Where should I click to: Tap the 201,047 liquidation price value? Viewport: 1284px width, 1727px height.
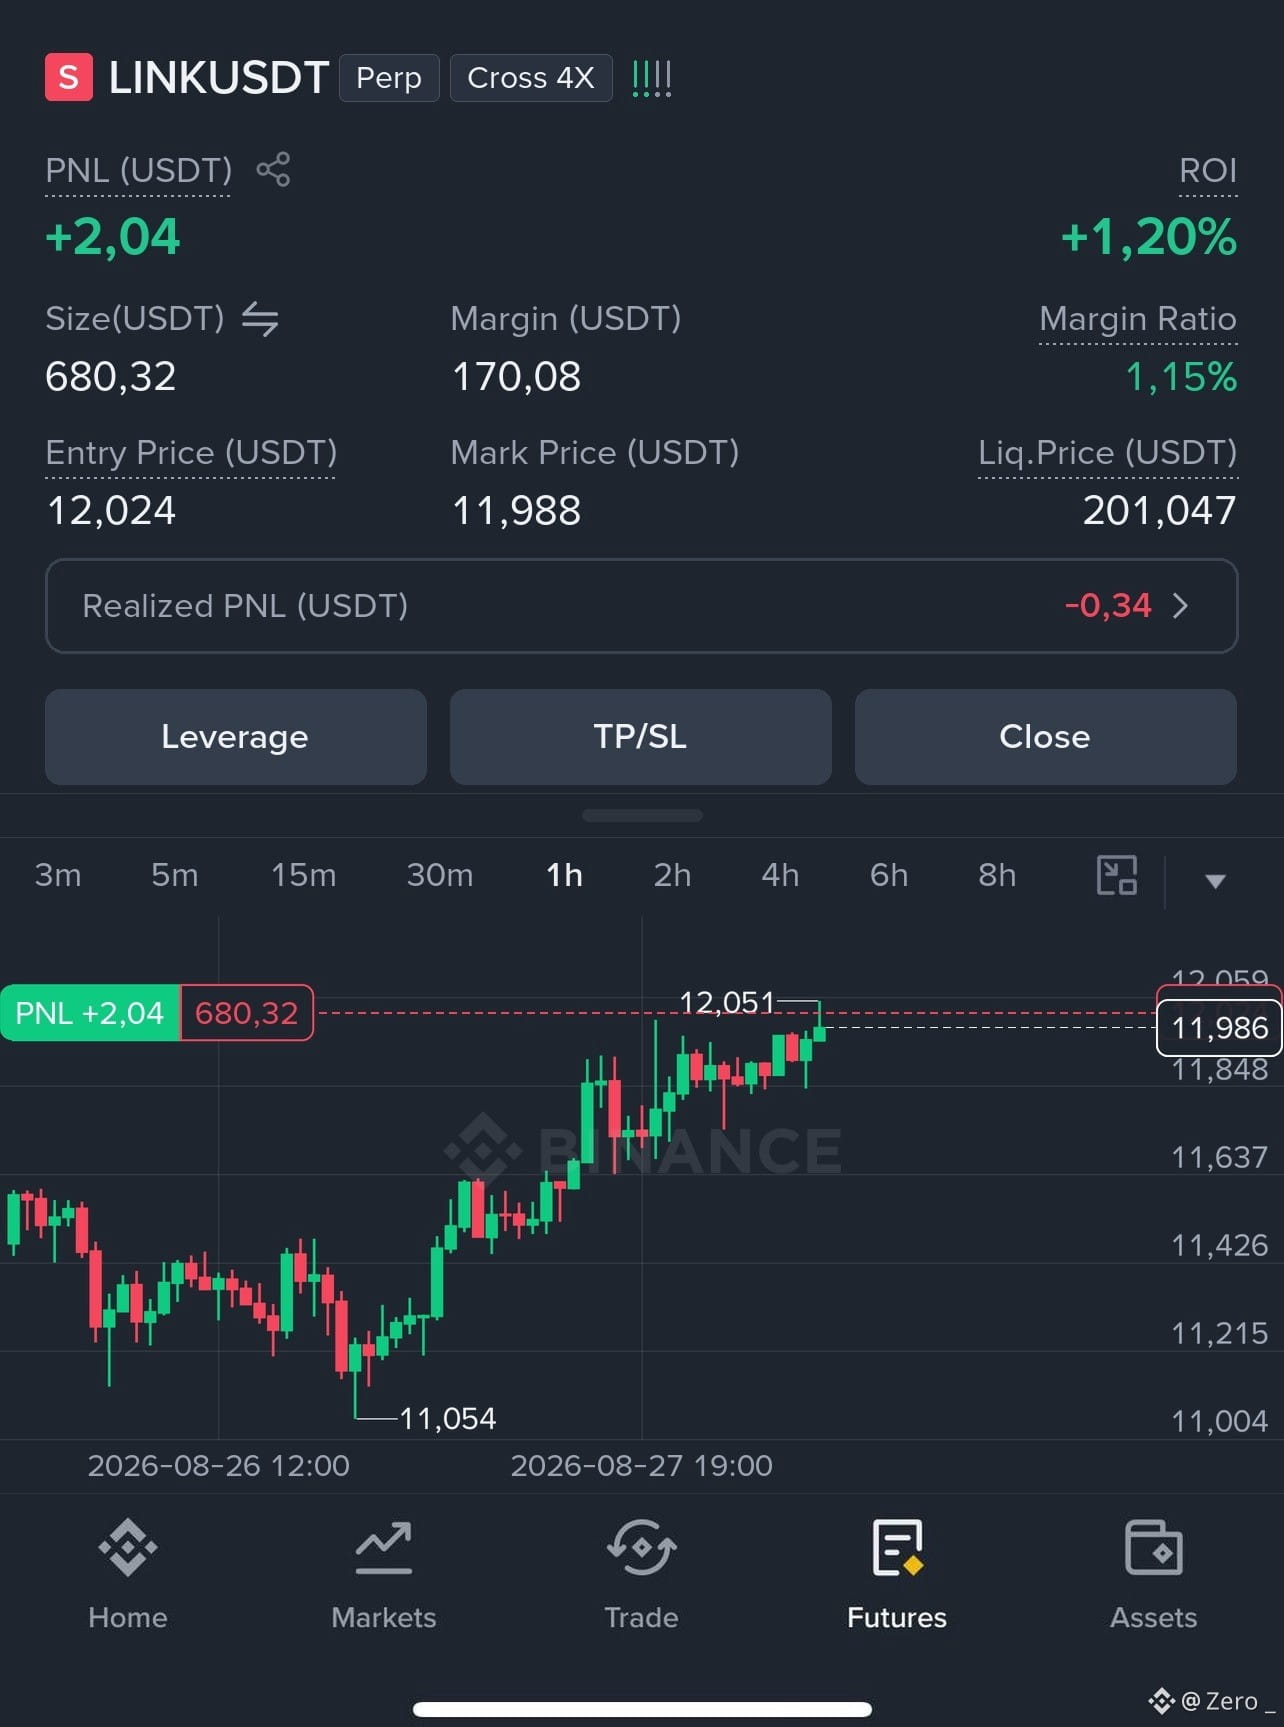pos(1160,511)
